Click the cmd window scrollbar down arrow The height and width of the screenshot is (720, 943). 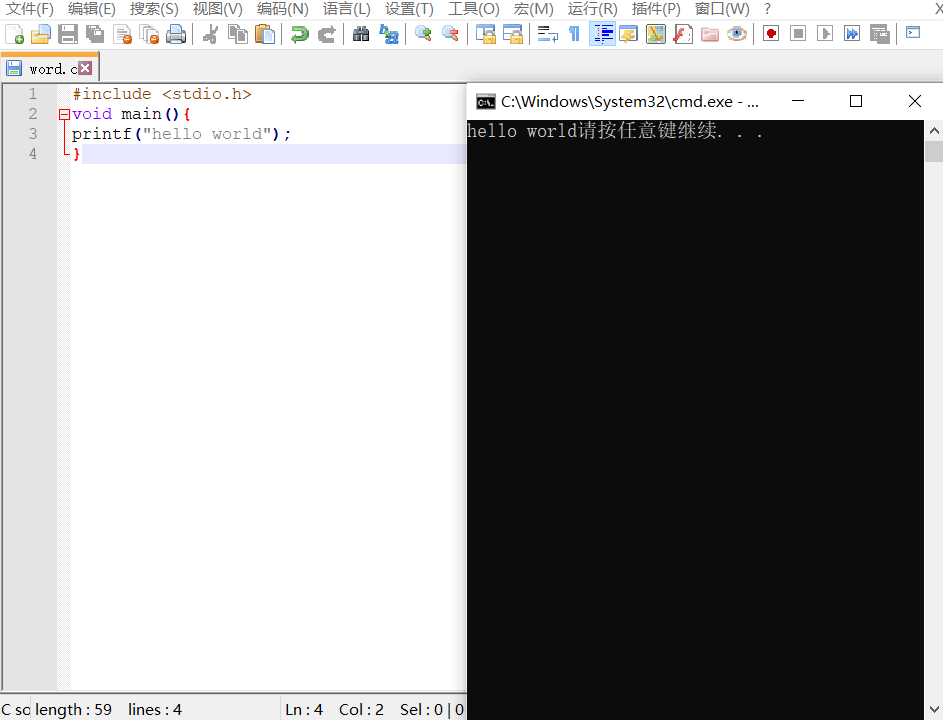[x=933, y=710]
